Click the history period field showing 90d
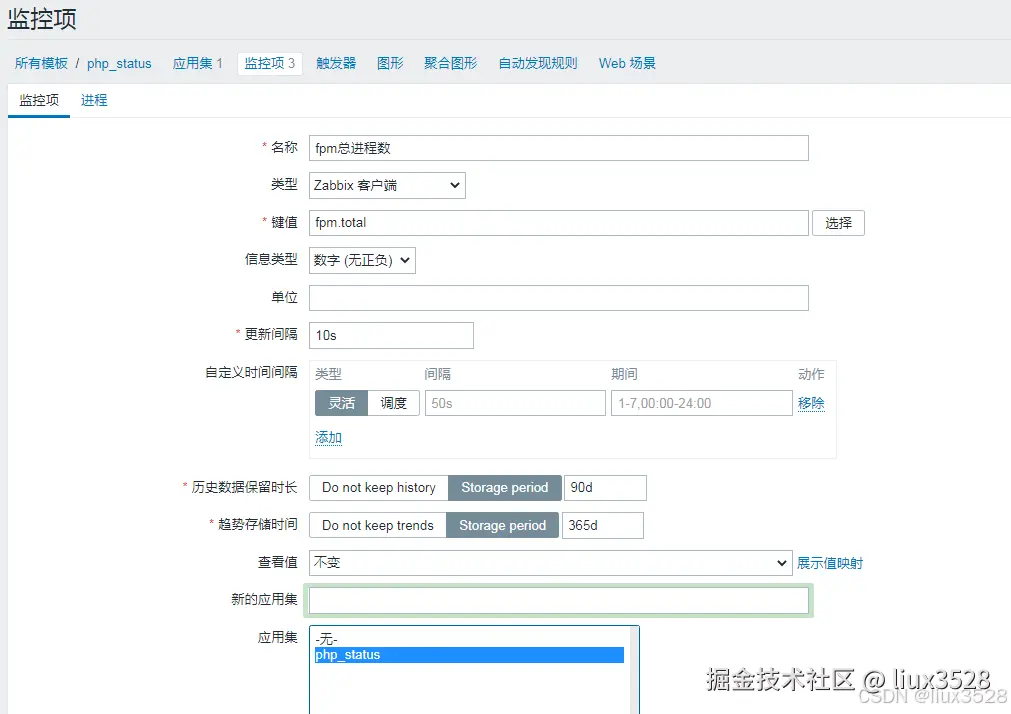The height and width of the screenshot is (714, 1011). 605,488
